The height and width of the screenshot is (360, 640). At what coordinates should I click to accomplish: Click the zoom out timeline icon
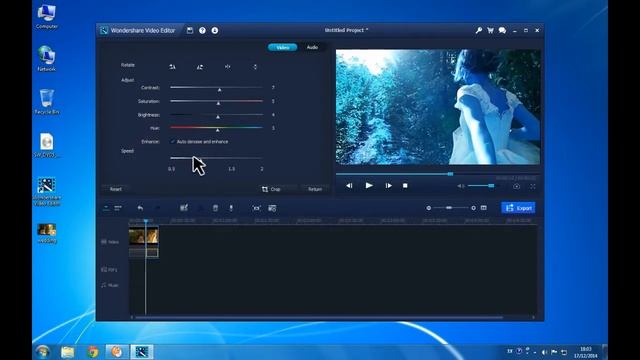click(x=429, y=208)
